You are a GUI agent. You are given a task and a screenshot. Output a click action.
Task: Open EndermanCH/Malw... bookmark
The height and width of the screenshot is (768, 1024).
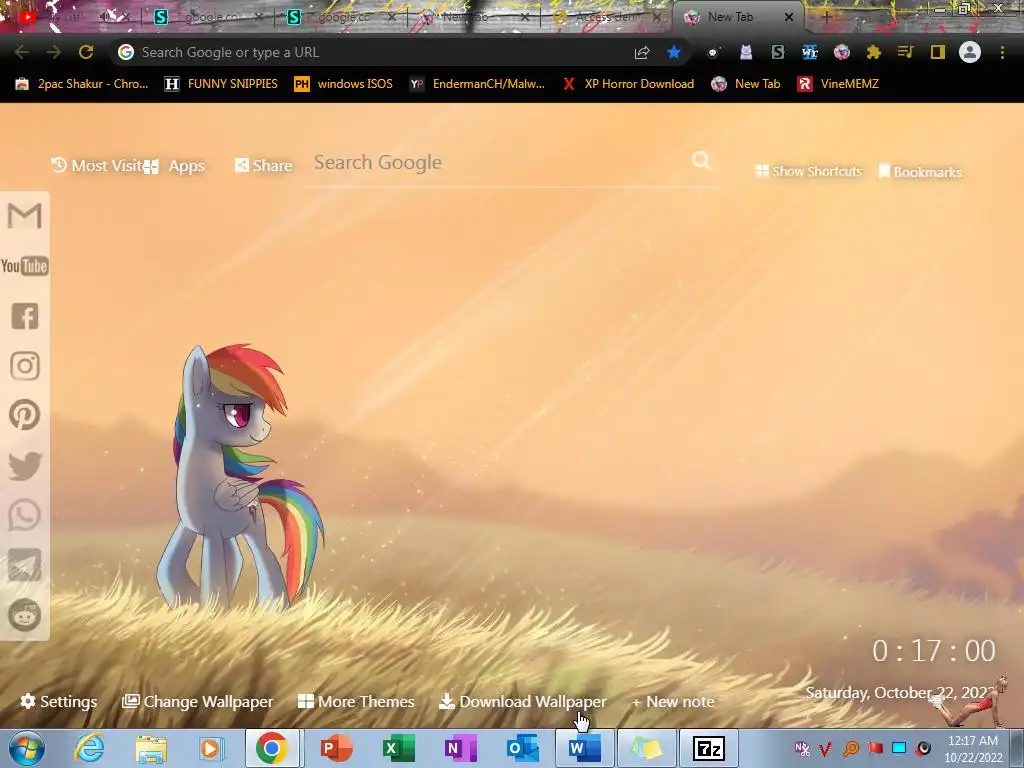point(477,84)
